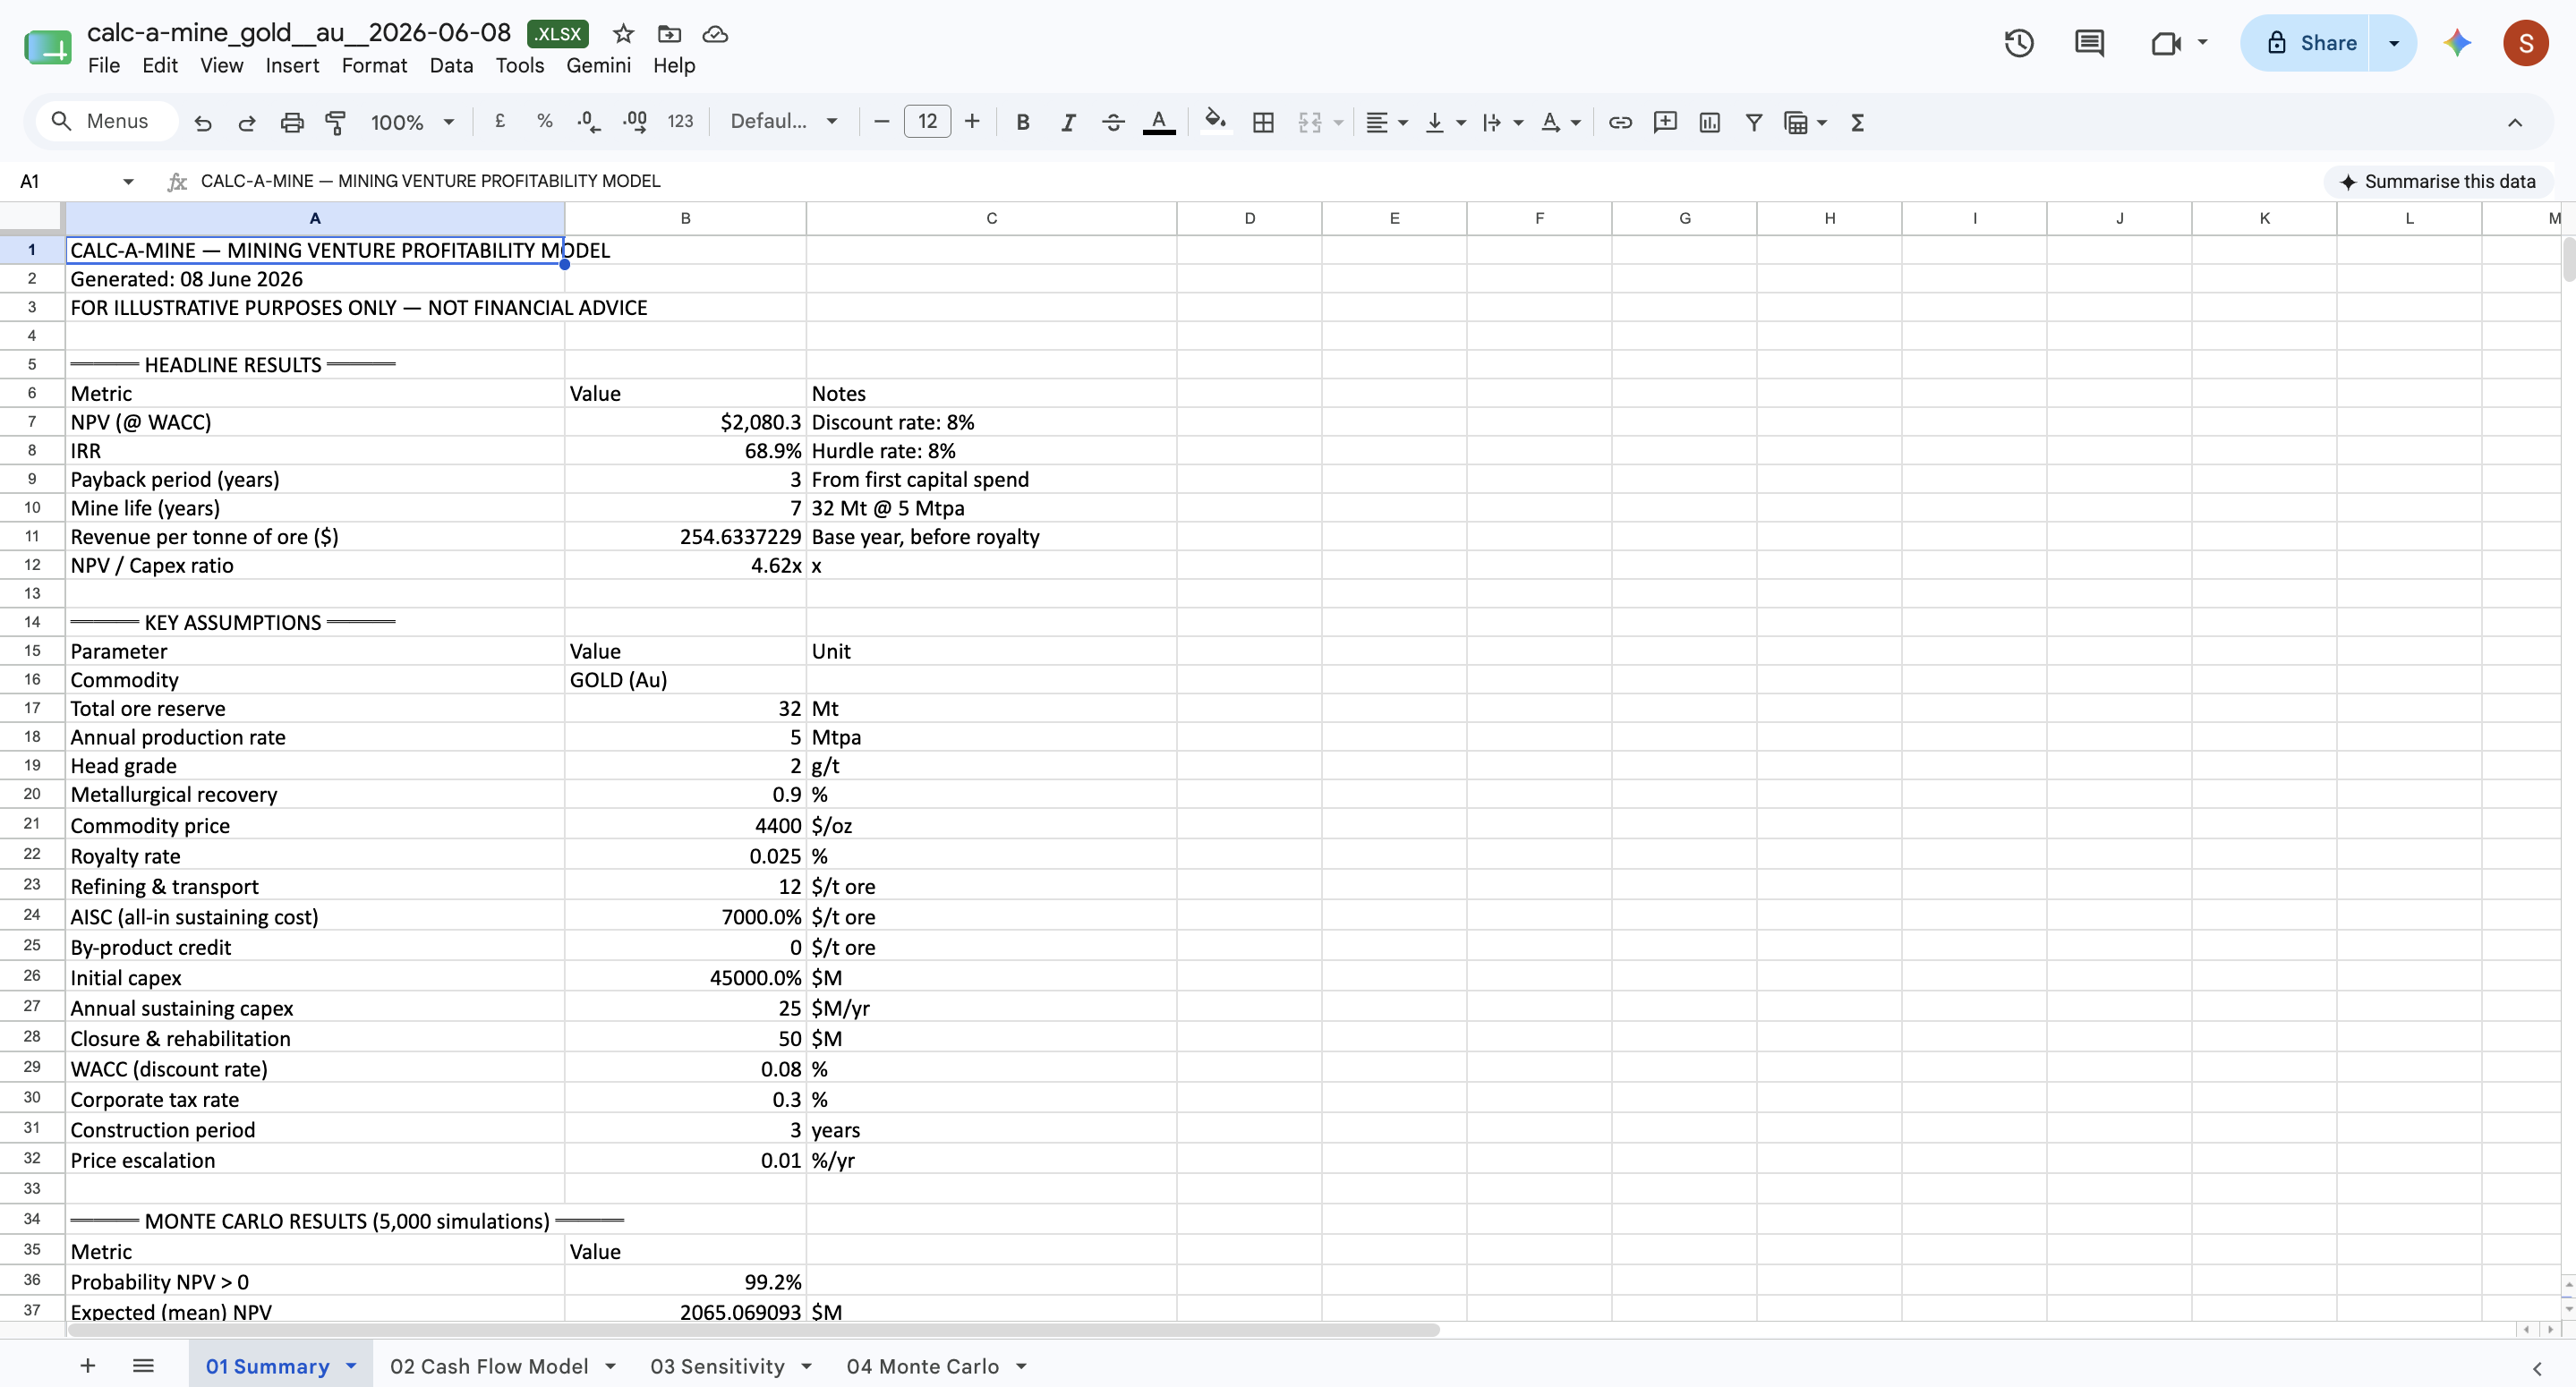Activate the paint format roller

pos(336,122)
